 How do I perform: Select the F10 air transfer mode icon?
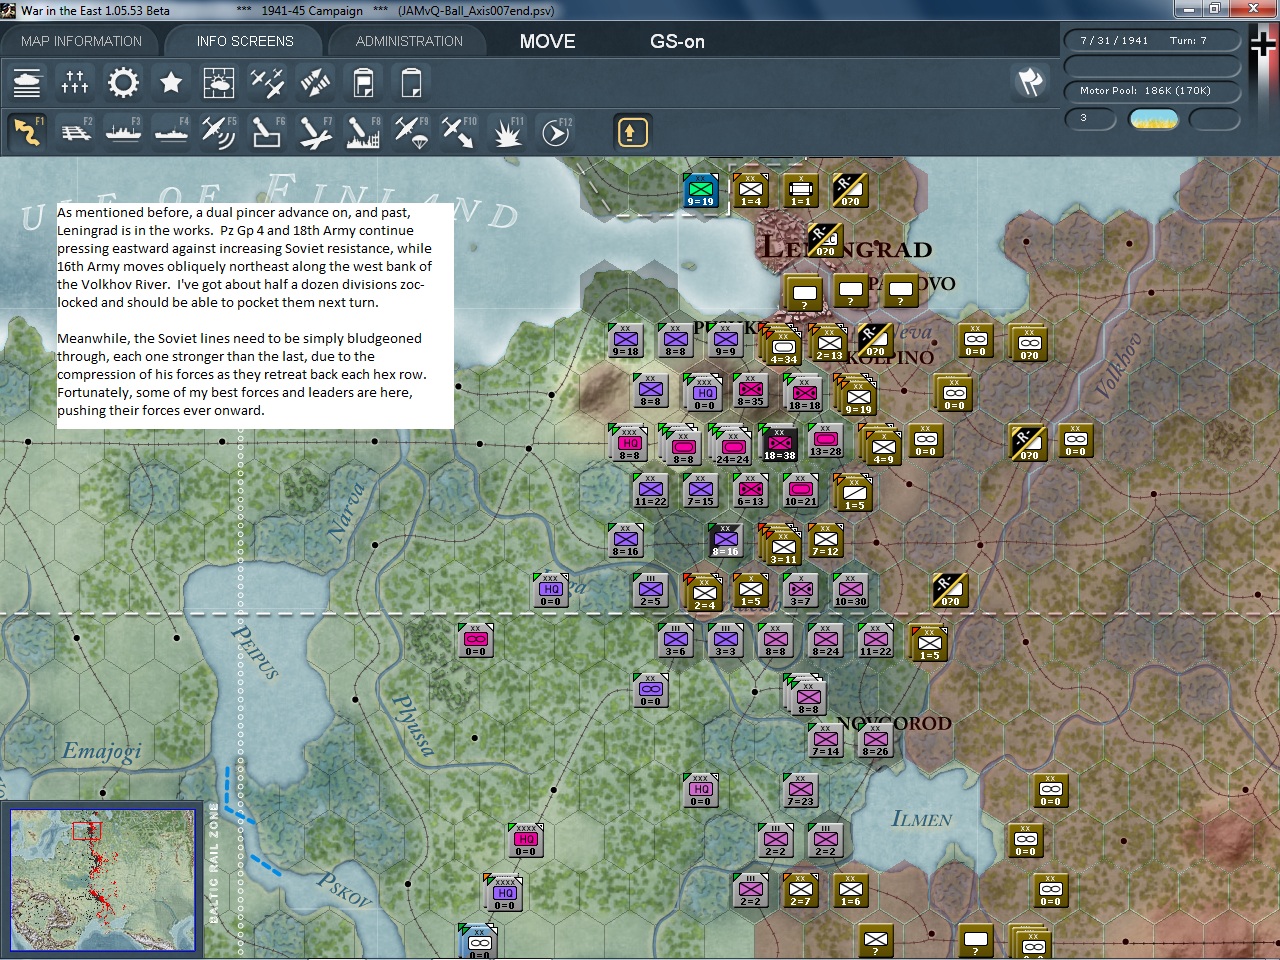coord(459,132)
